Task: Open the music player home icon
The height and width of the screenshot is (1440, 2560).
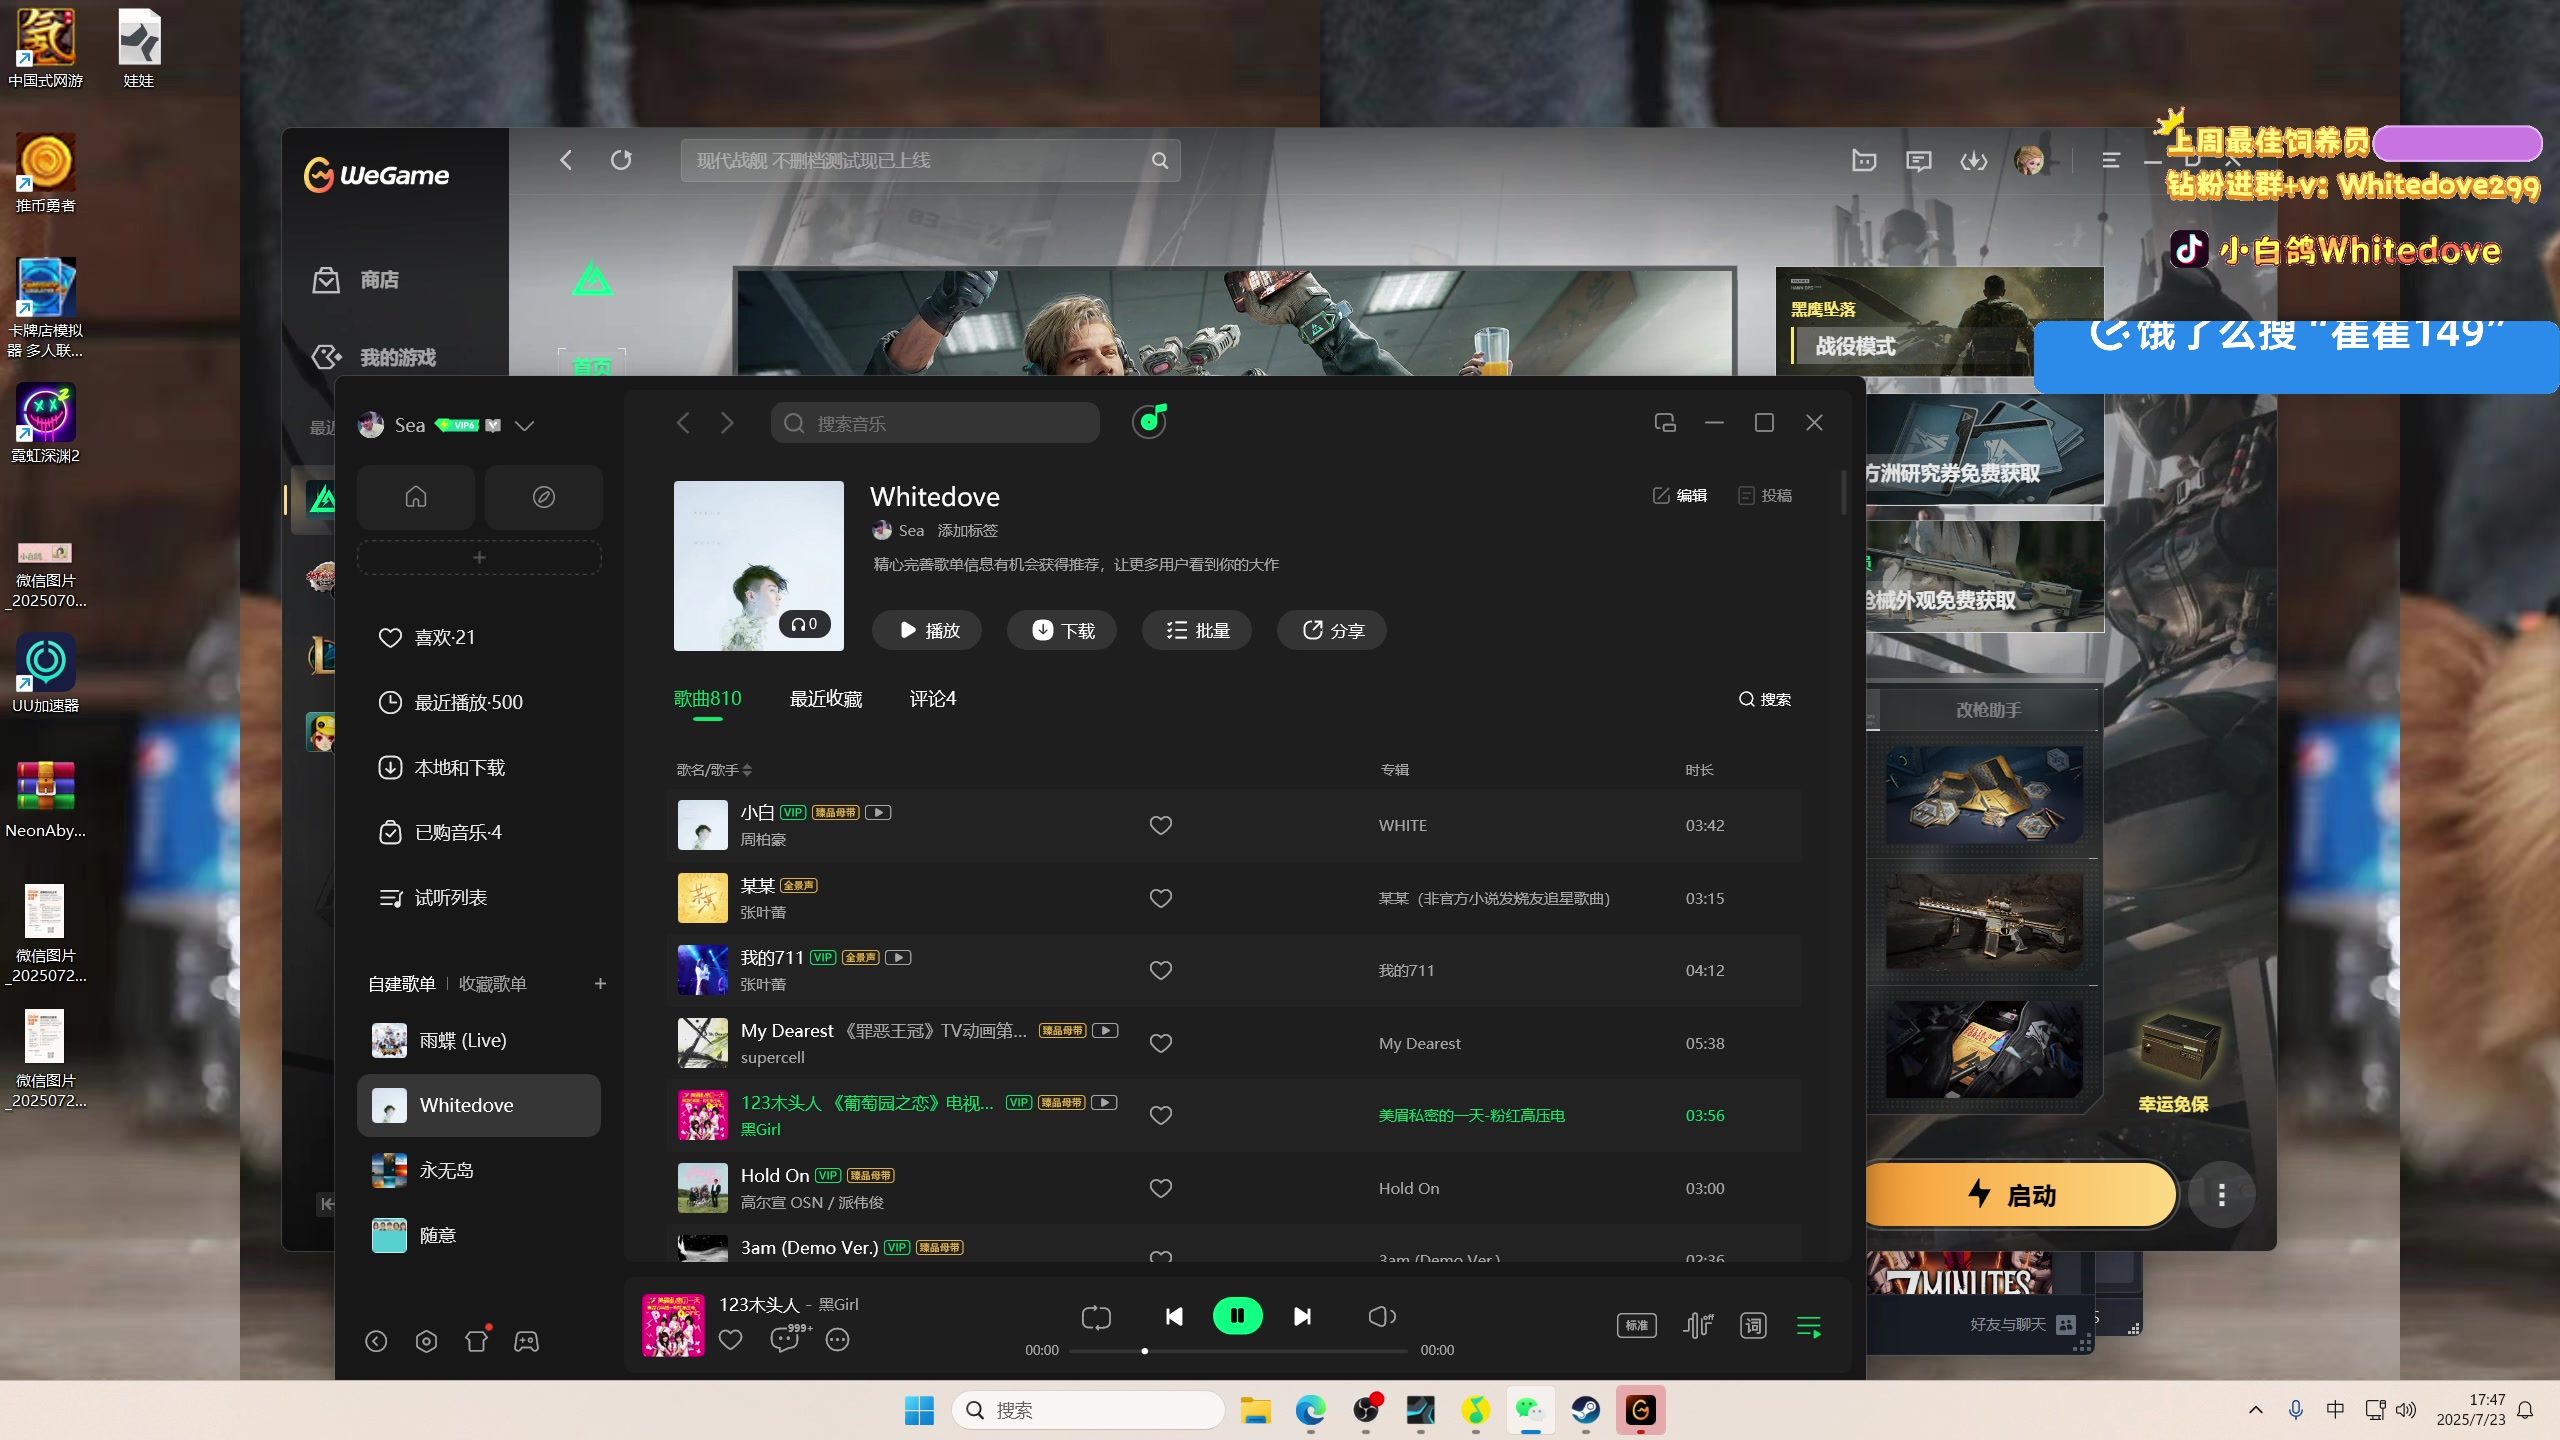Action: tap(416, 497)
